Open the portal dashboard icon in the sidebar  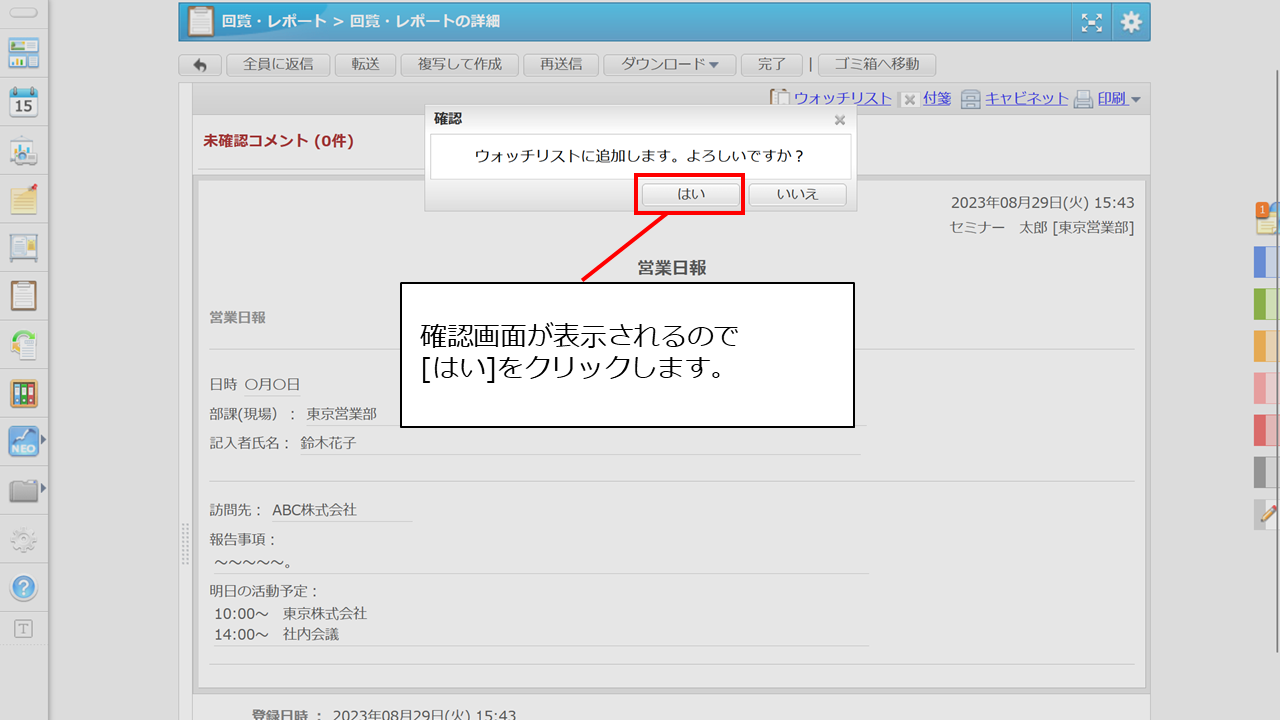click(x=23, y=53)
